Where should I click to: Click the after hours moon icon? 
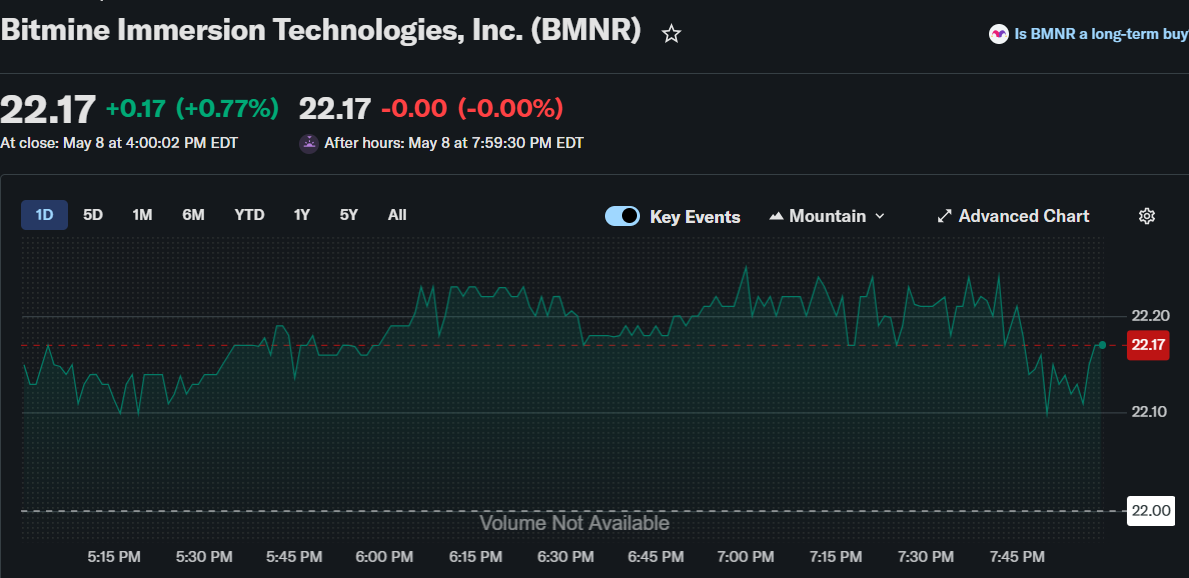point(309,143)
